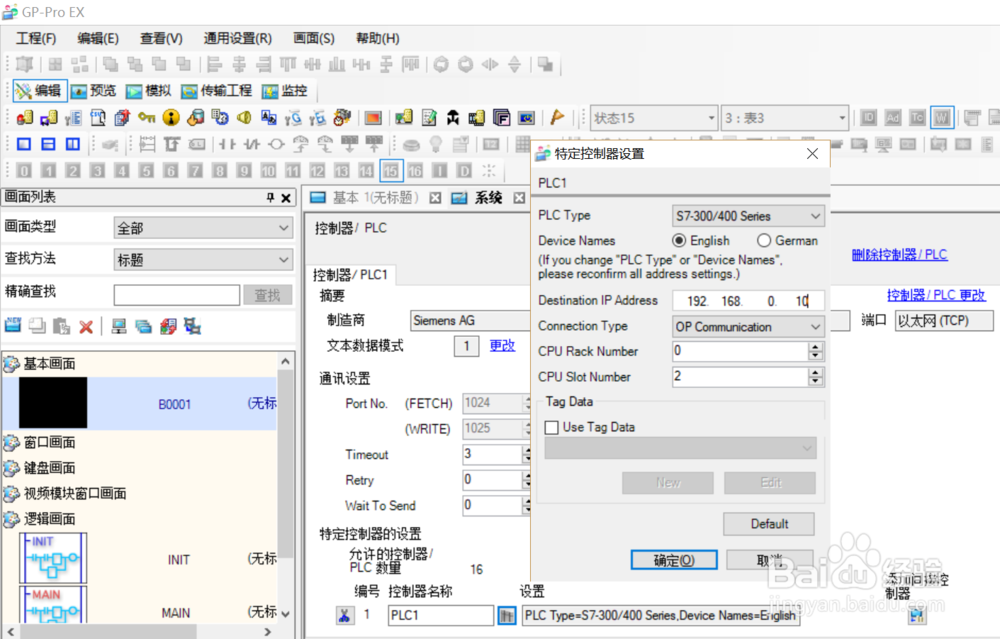Click the horizontal split window icon
1000x639 pixels.
pos(48,144)
